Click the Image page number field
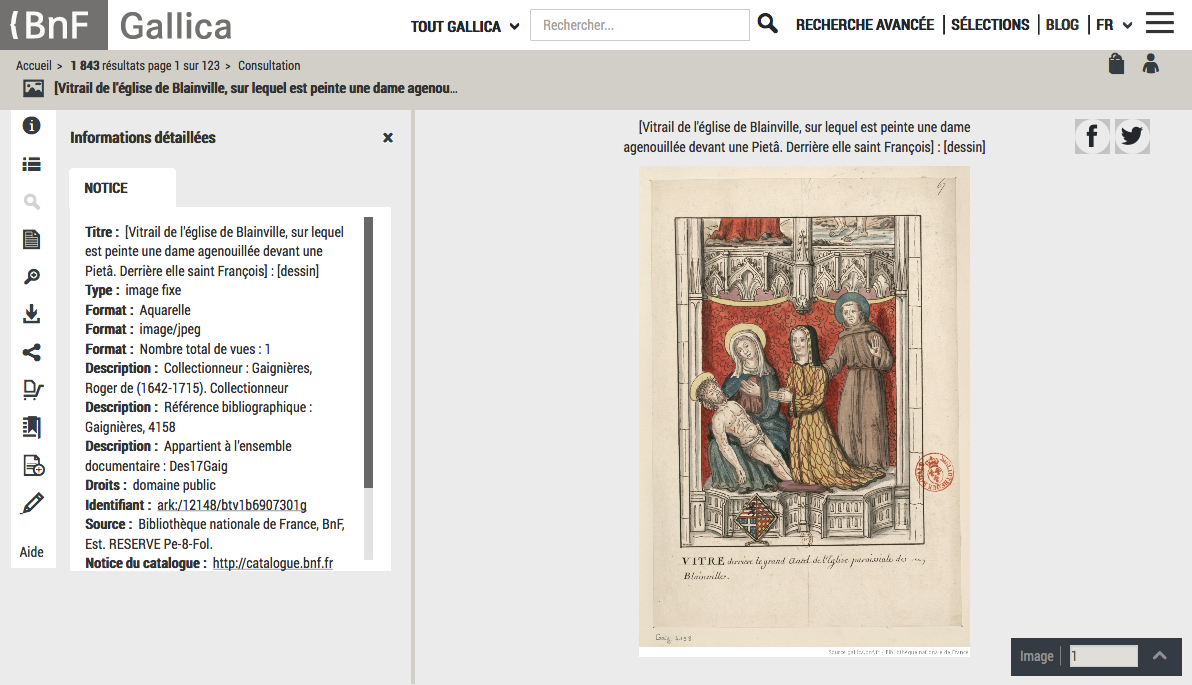 point(1104,656)
